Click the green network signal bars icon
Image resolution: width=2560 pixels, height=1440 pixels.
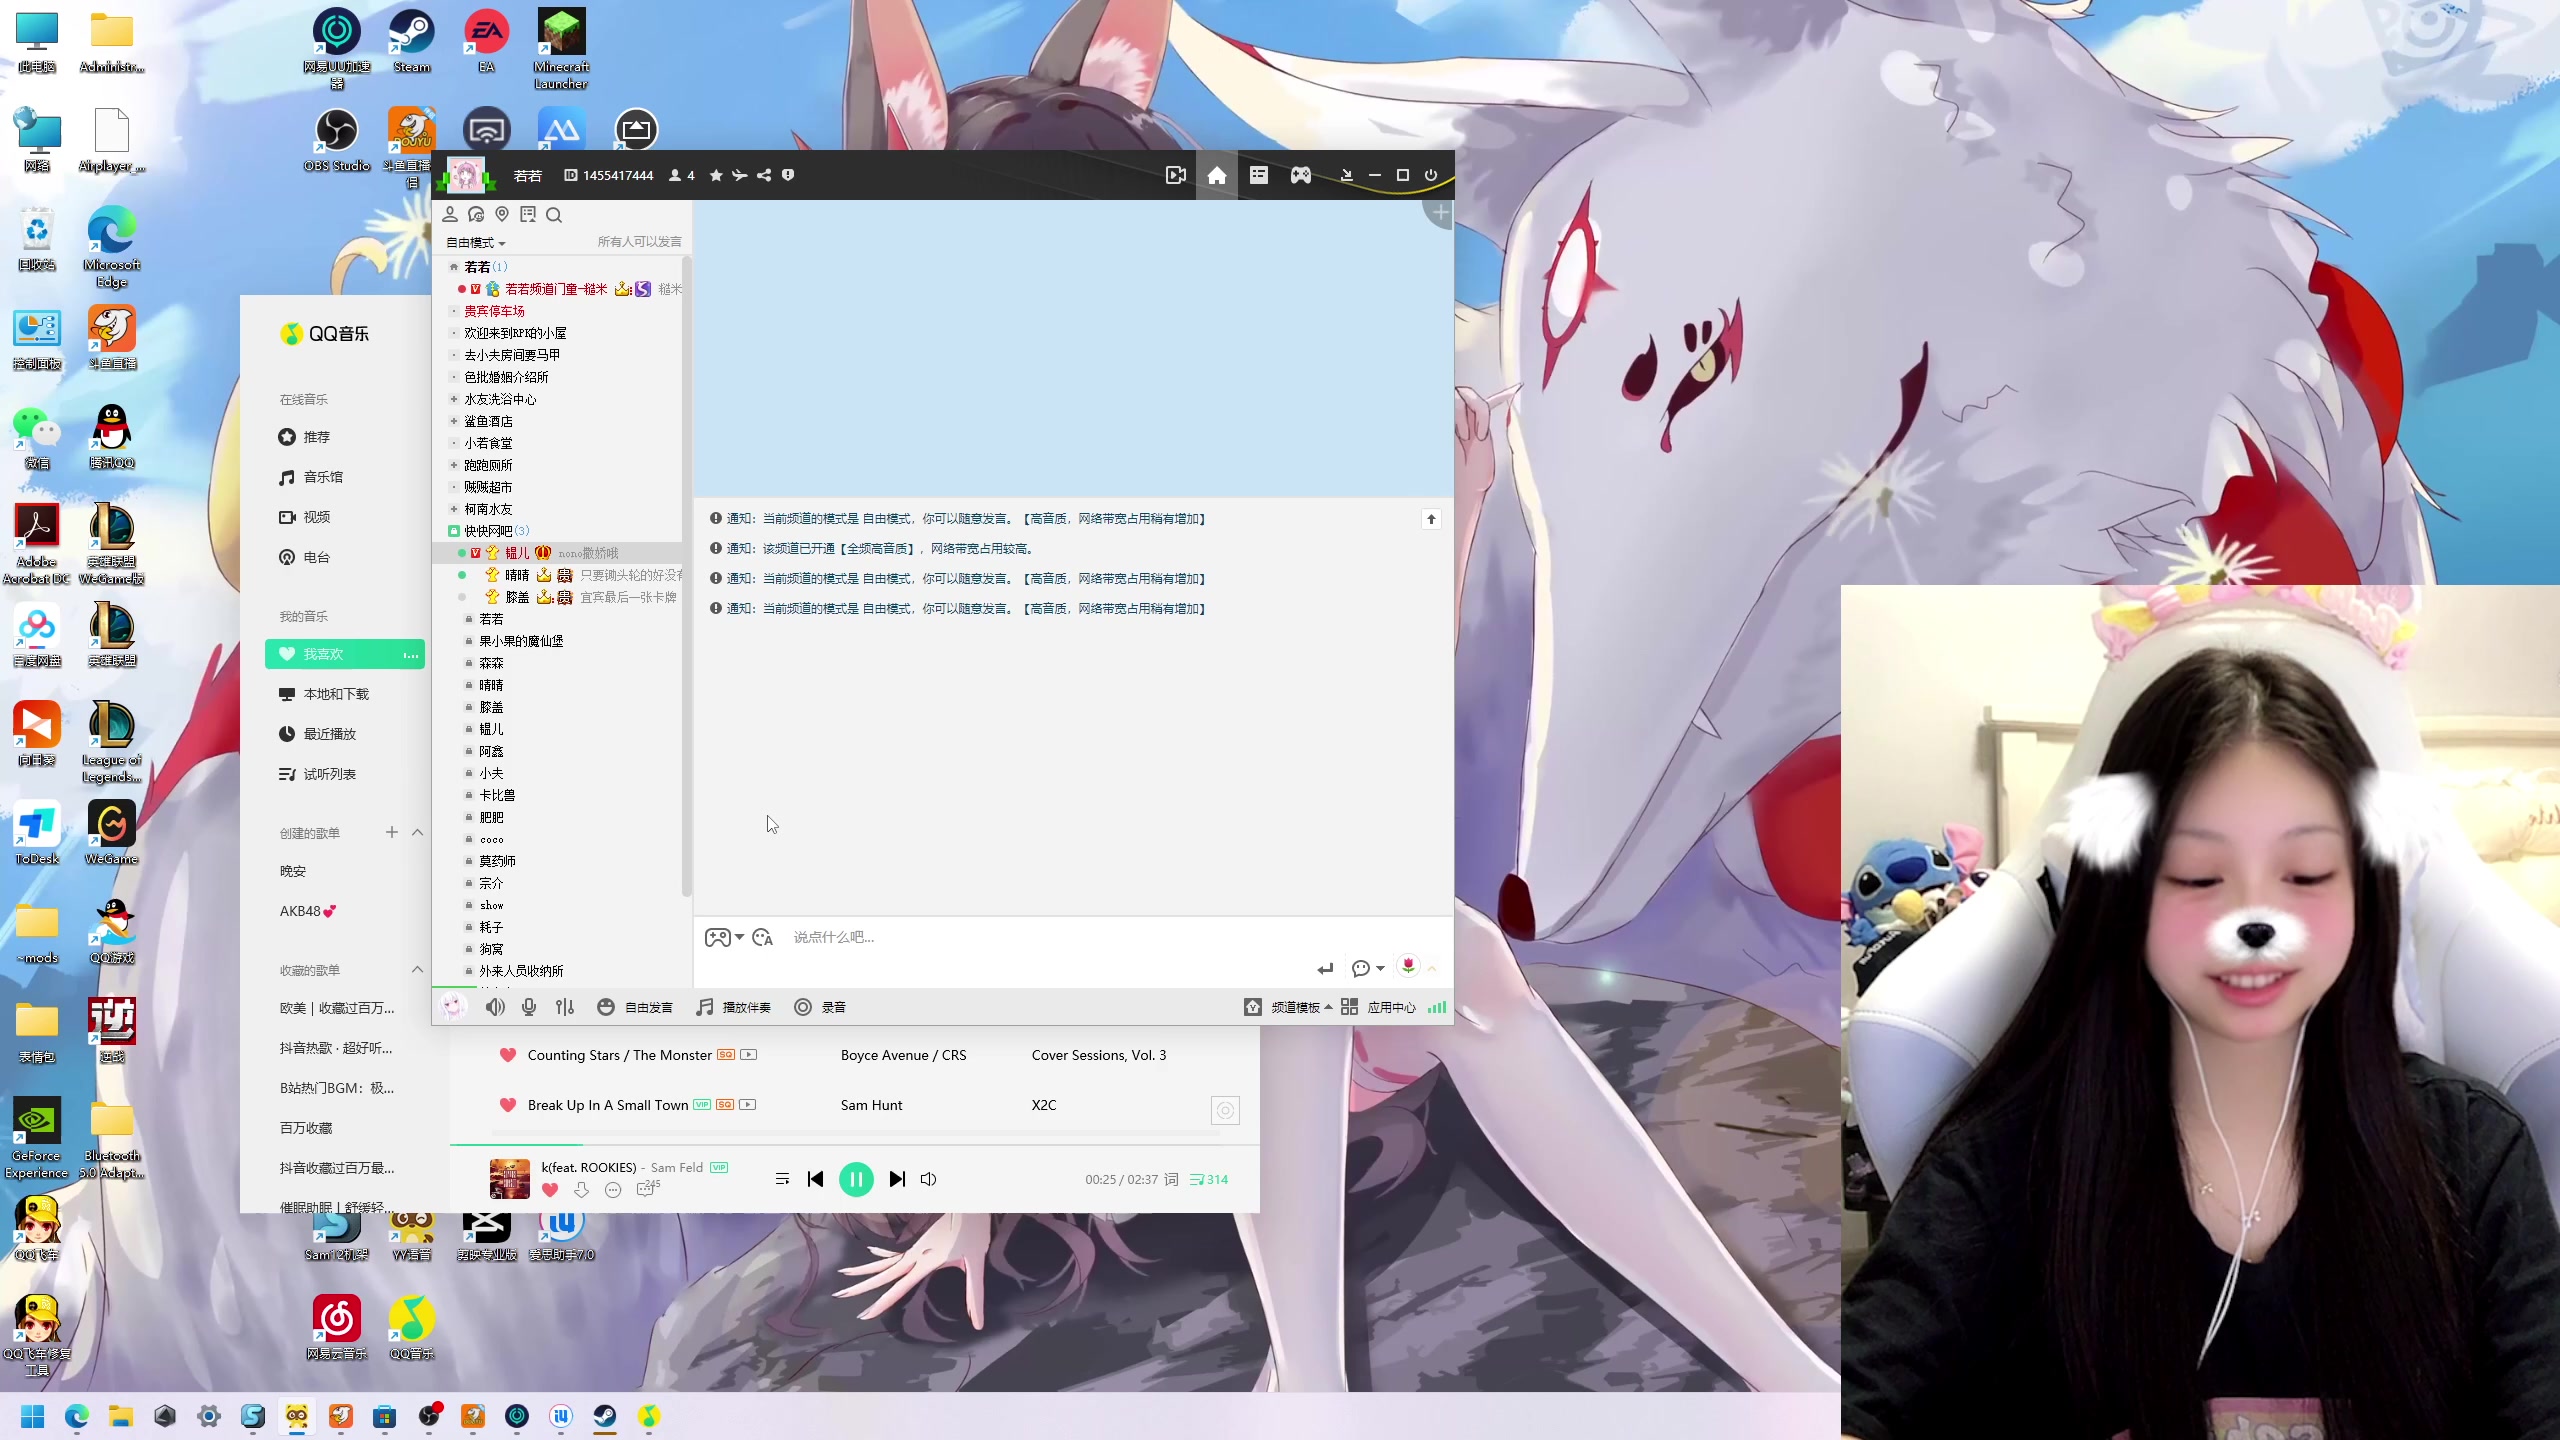(x=1437, y=1007)
